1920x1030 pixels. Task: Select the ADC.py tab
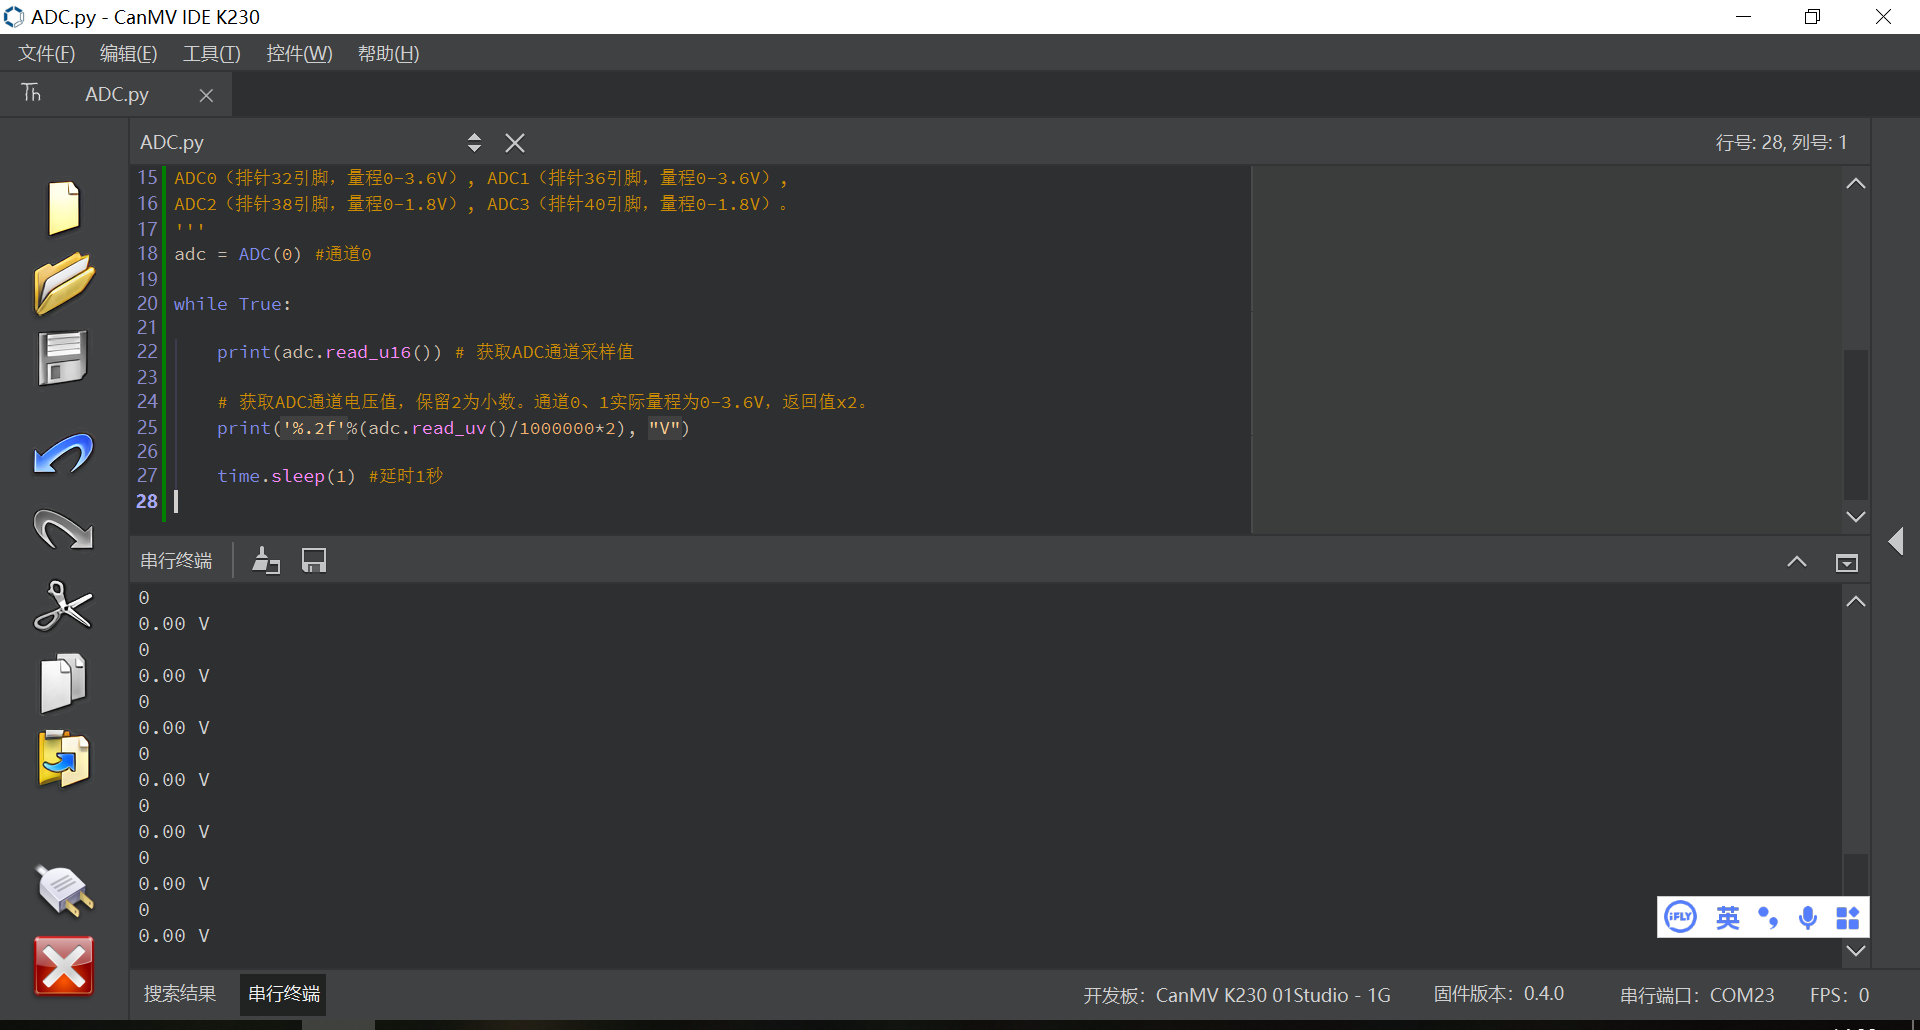117,94
